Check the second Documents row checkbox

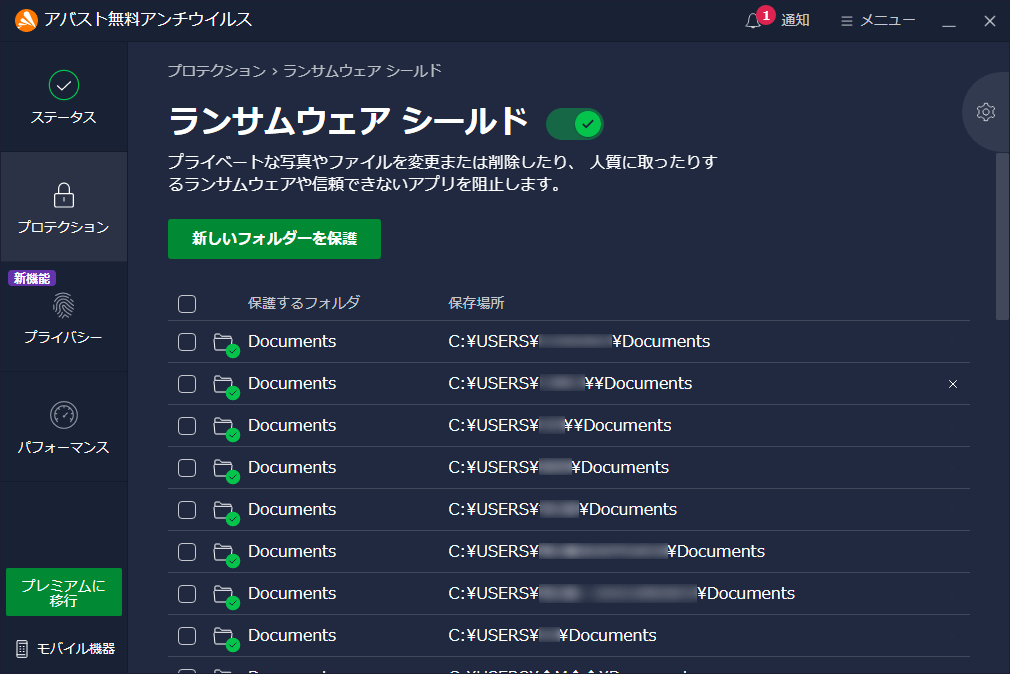[187, 384]
